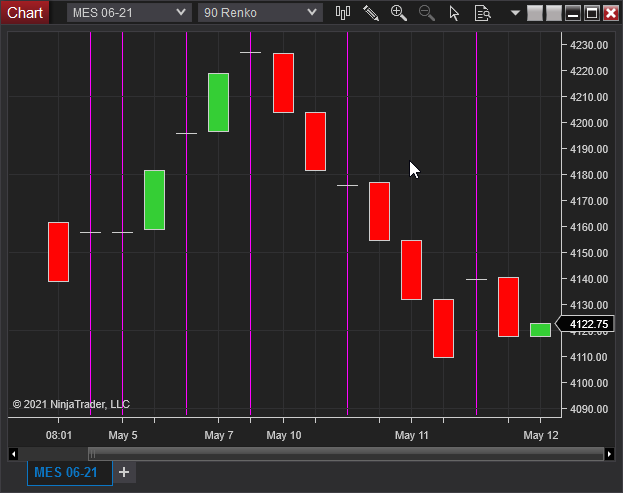Expand the MES 06-21 instrument dropdown
Screen dimensions: 623x493
pyautogui.click(x=129, y=13)
